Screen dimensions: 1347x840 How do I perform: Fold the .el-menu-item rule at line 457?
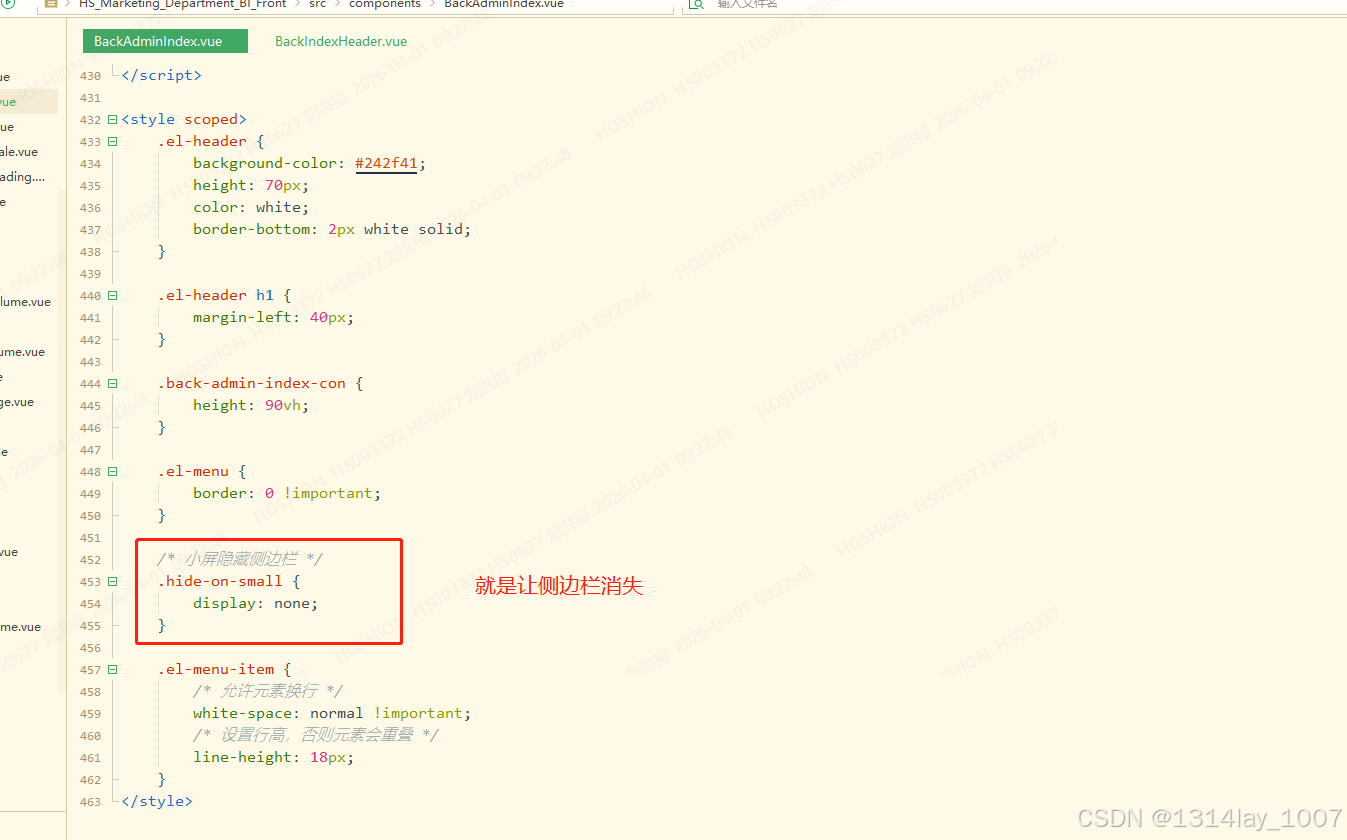coord(112,669)
